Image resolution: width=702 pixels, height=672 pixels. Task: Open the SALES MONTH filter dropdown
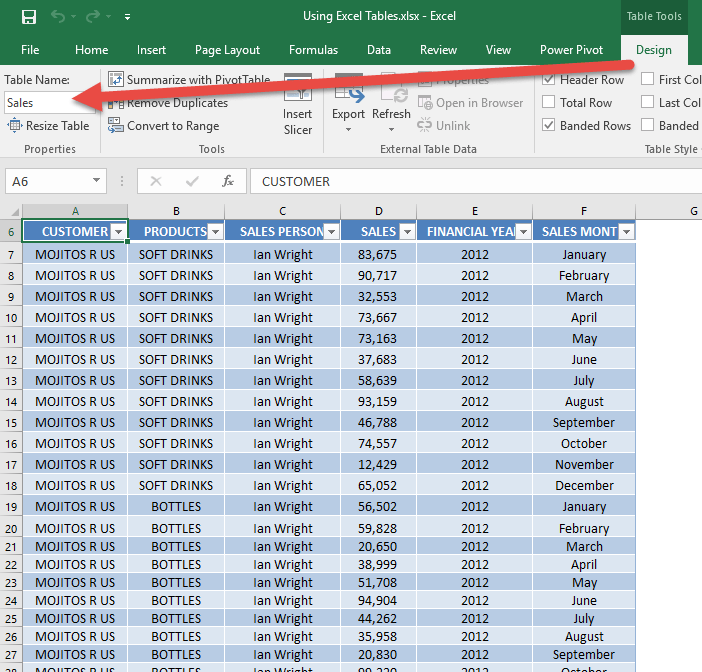(627, 232)
